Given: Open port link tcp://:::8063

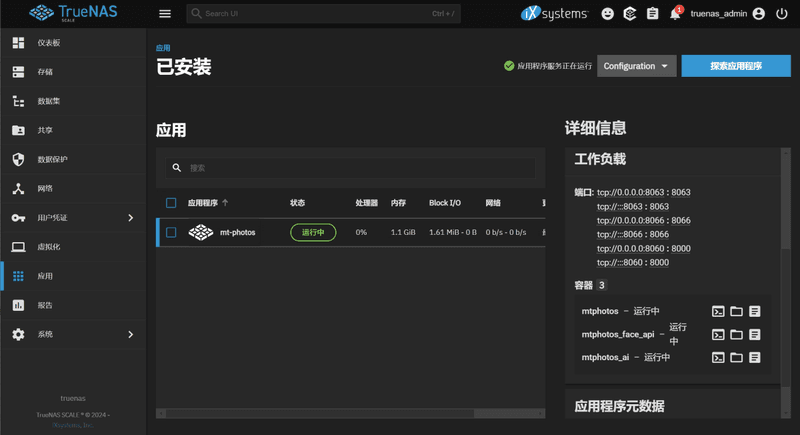Looking at the screenshot, I should coord(620,207).
